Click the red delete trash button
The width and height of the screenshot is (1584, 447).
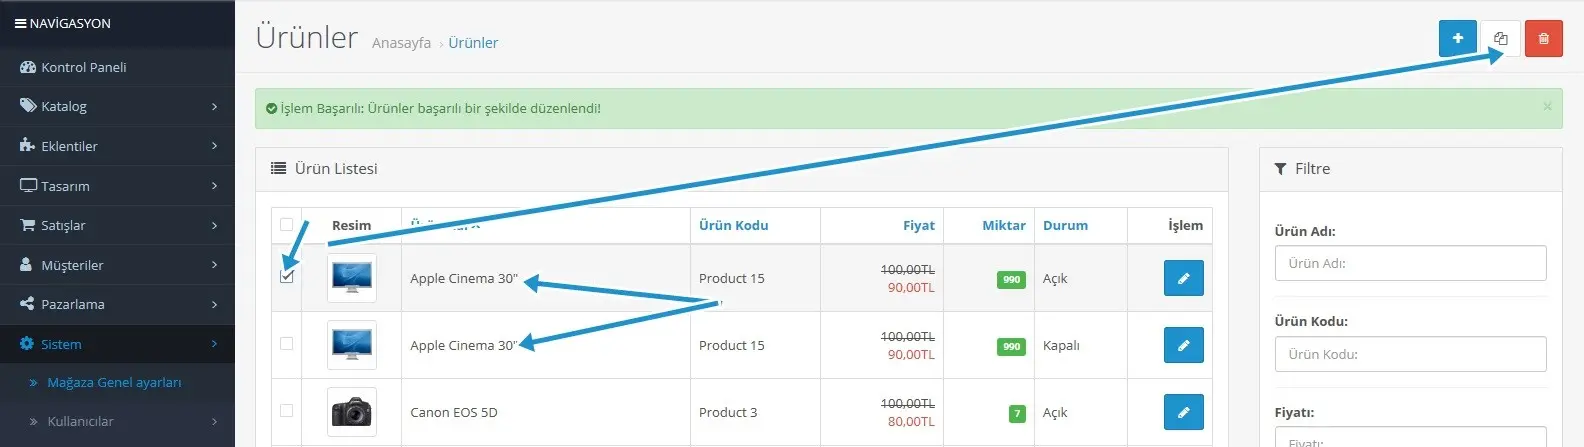pyautogui.click(x=1543, y=38)
